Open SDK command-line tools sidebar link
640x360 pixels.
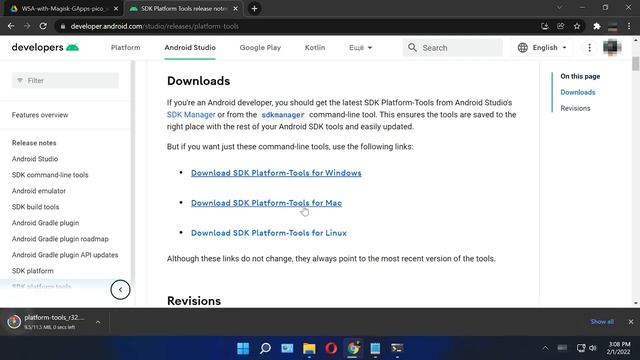50,175
